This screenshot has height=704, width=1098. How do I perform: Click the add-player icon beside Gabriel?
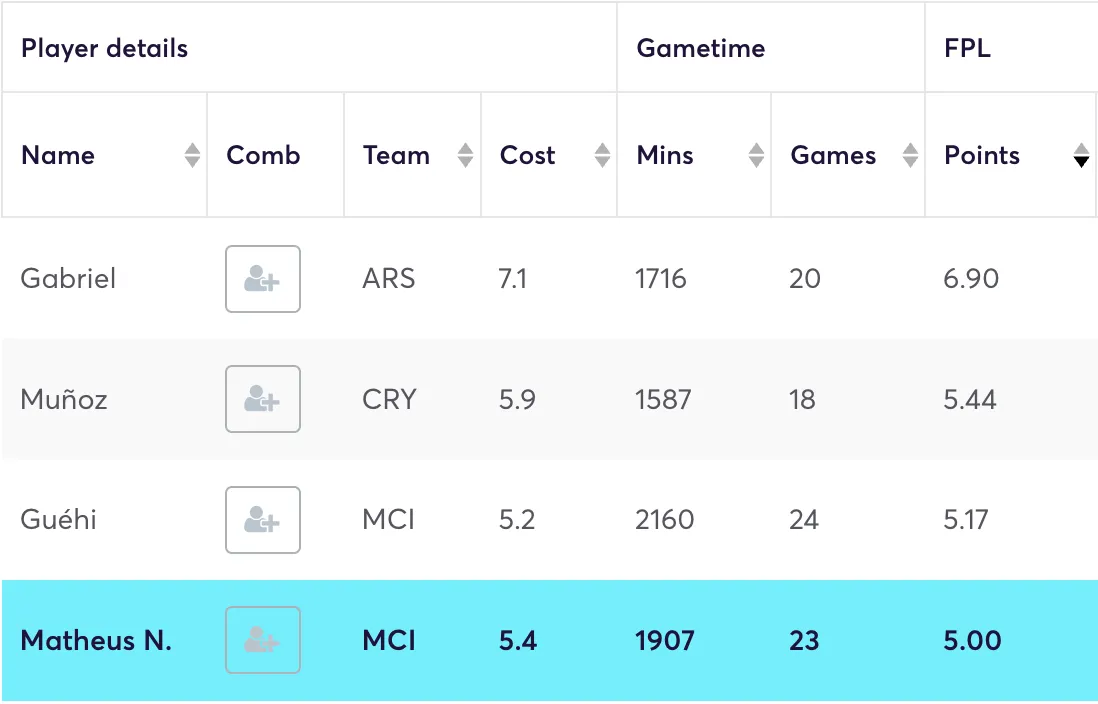pyautogui.click(x=262, y=279)
